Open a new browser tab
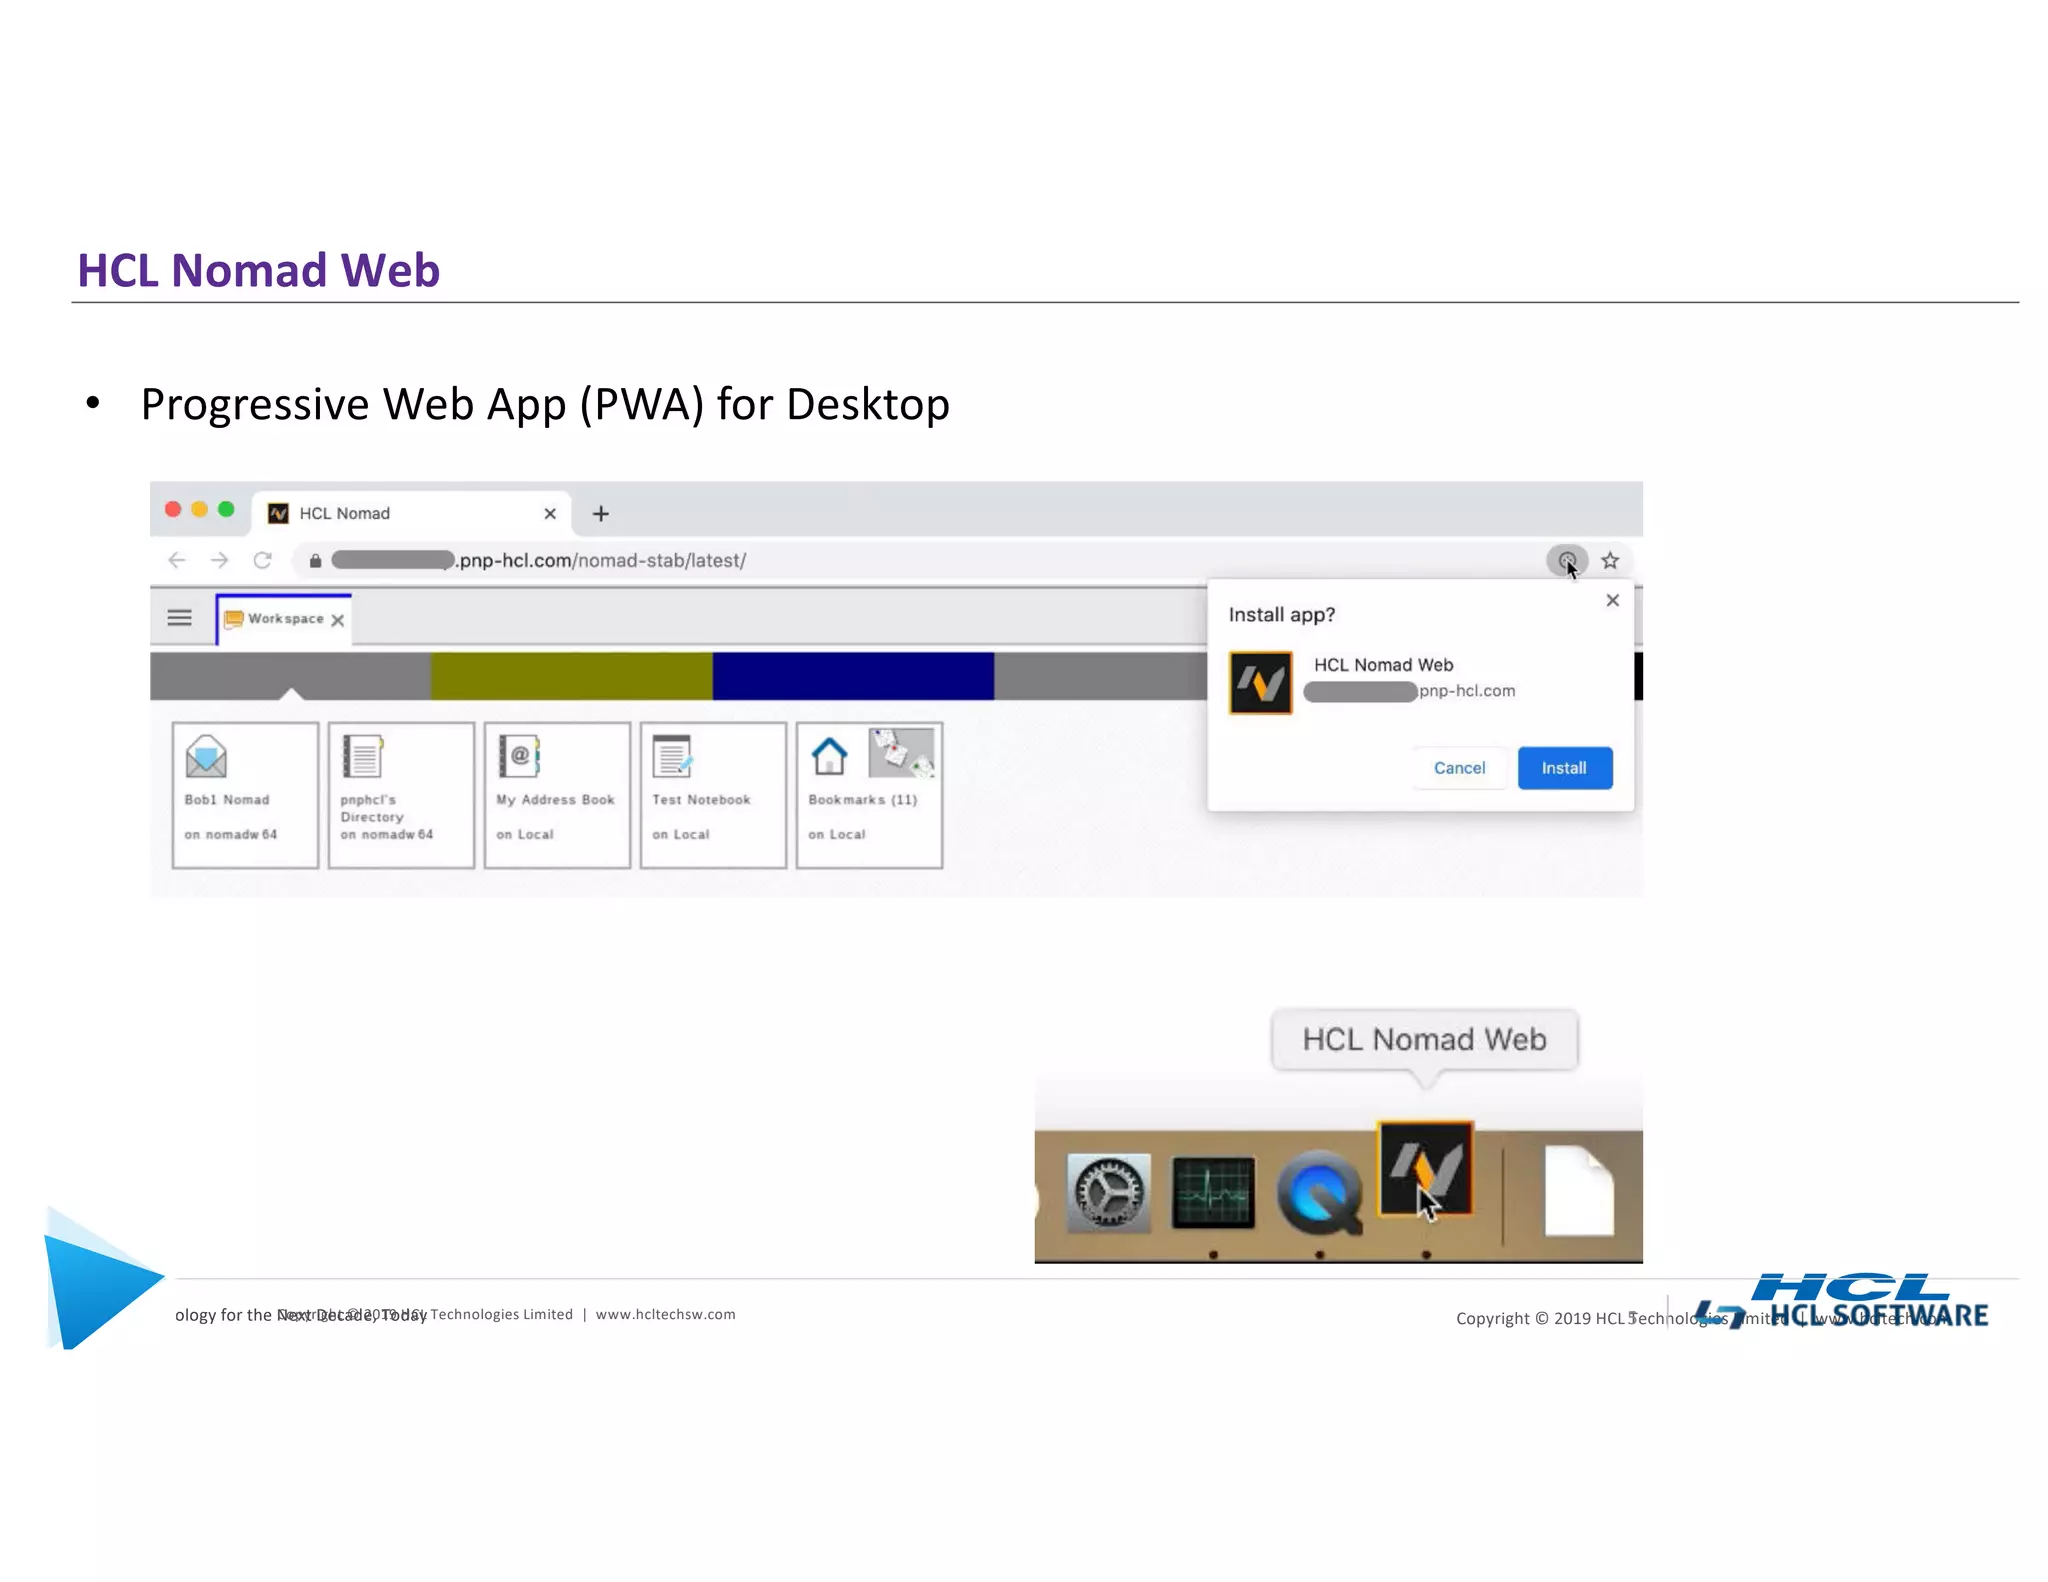The height and width of the screenshot is (1582, 2048). [x=601, y=514]
